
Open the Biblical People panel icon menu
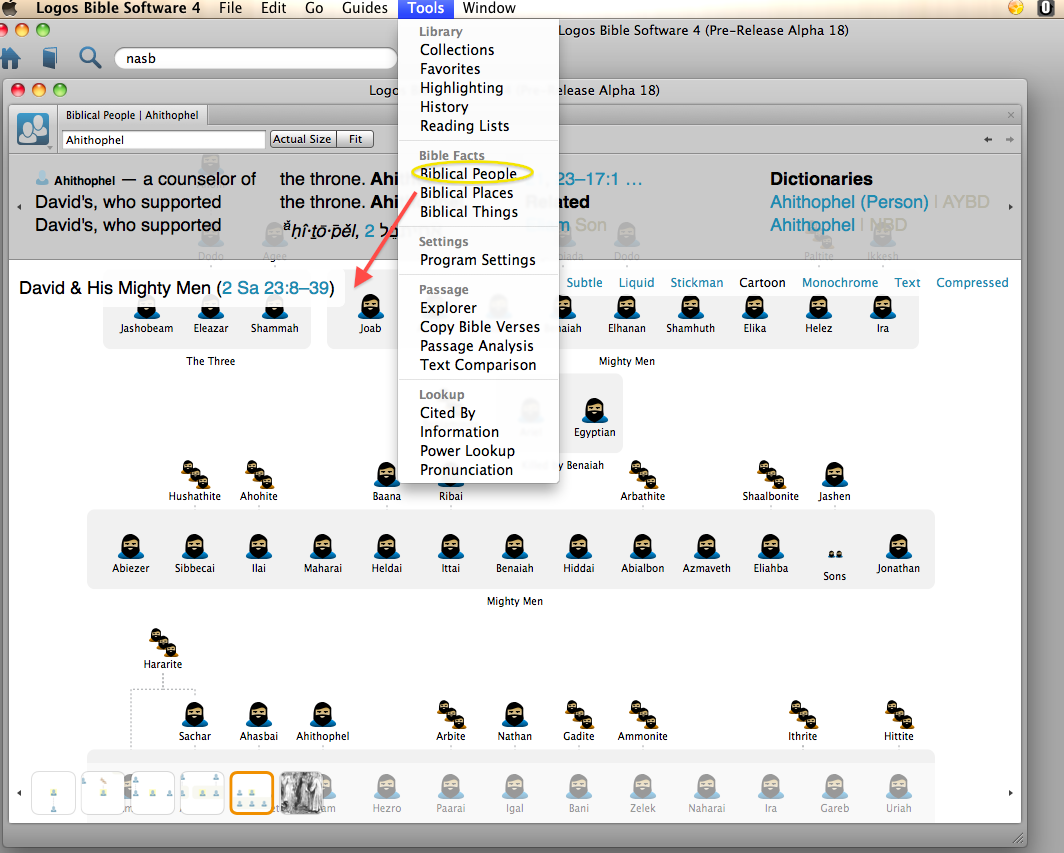click(x=33, y=129)
